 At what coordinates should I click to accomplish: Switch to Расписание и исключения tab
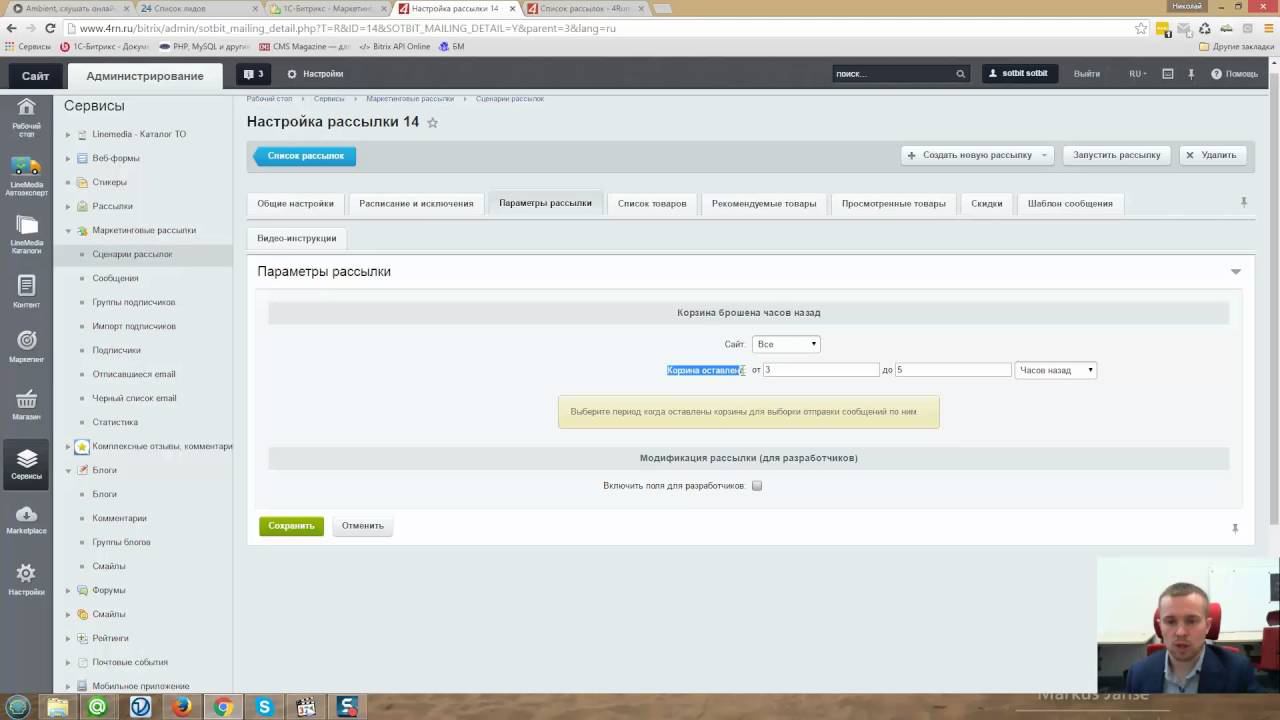tap(416, 203)
